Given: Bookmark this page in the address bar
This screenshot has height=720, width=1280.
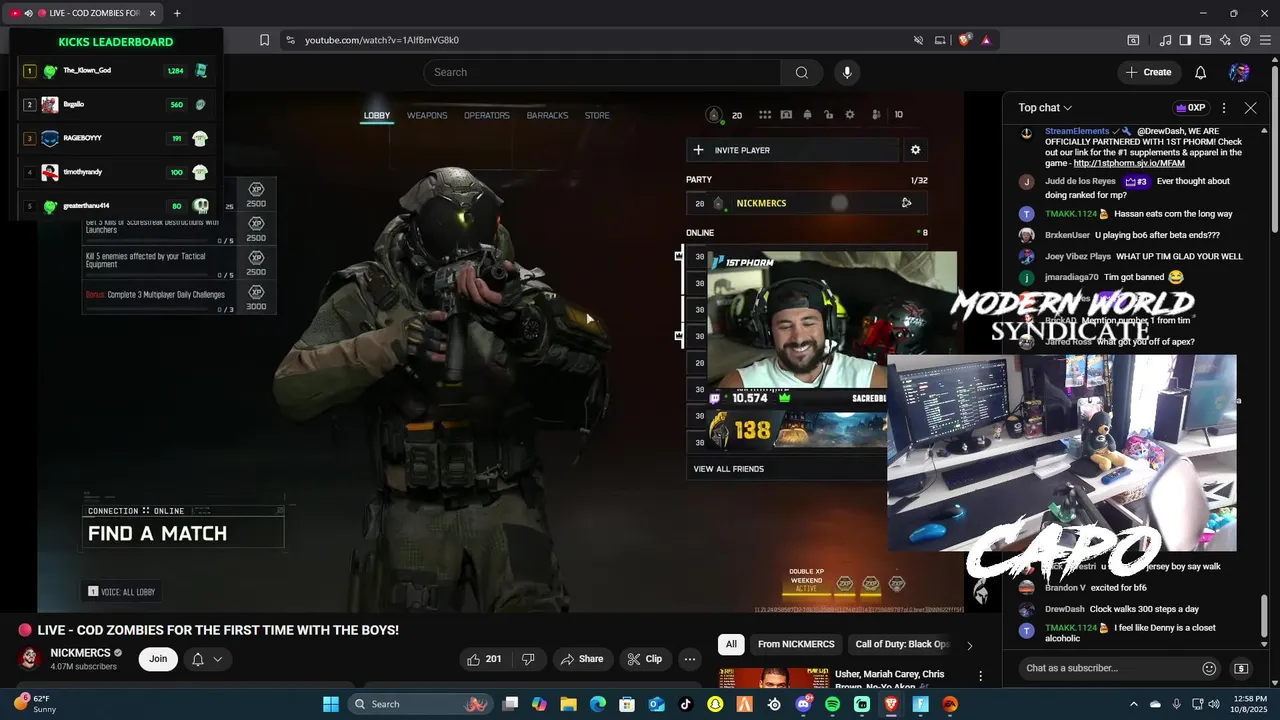Looking at the screenshot, I should coord(264,40).
